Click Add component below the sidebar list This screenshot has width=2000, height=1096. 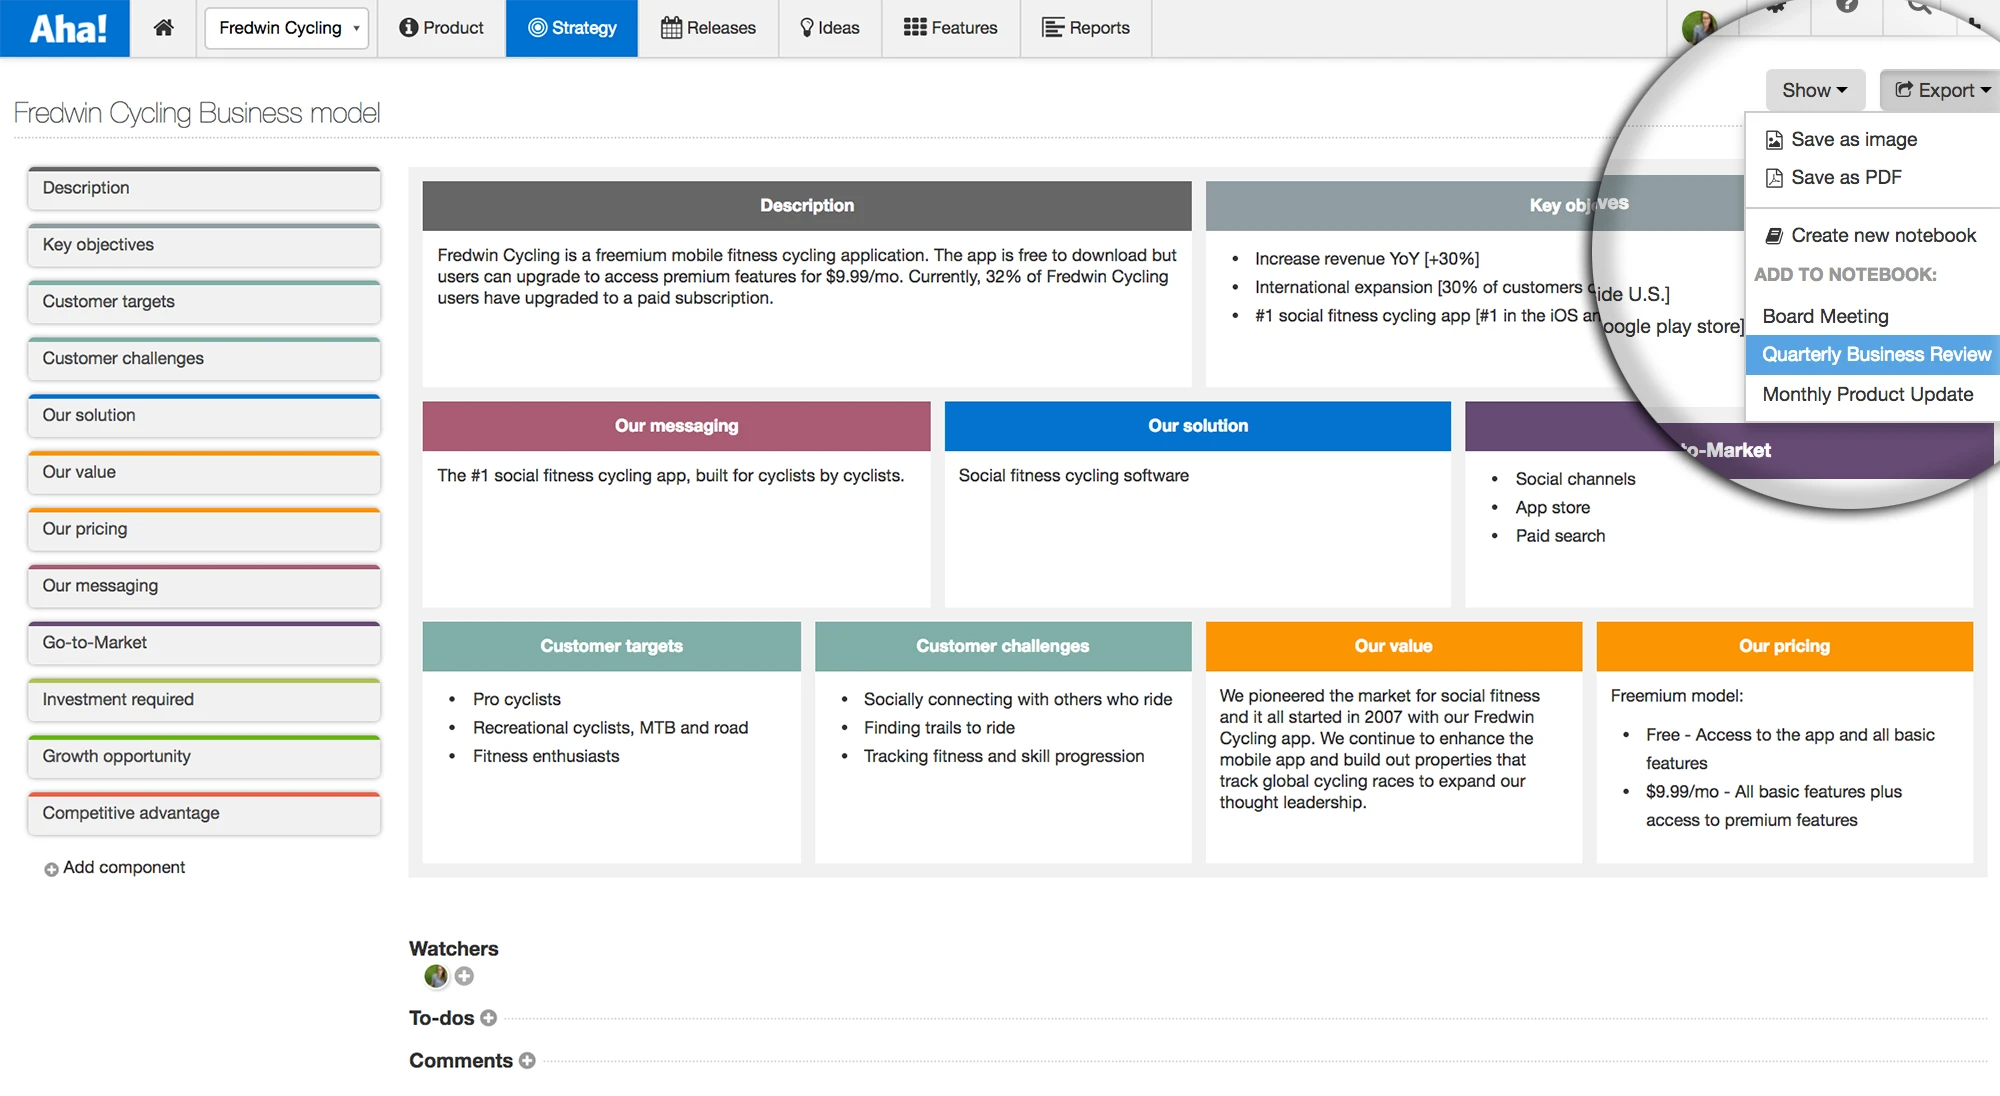pos(115,868)
